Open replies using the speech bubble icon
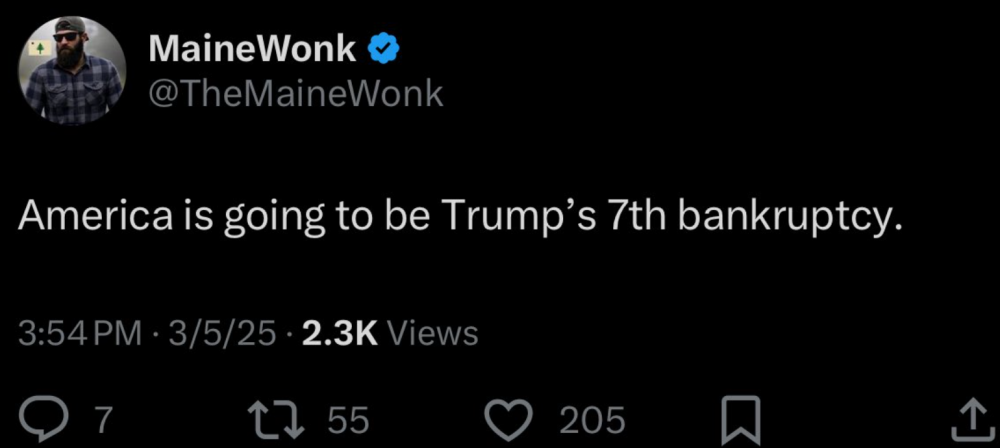The height and width of the screenshot is (448, 1000). coord(44,419)
